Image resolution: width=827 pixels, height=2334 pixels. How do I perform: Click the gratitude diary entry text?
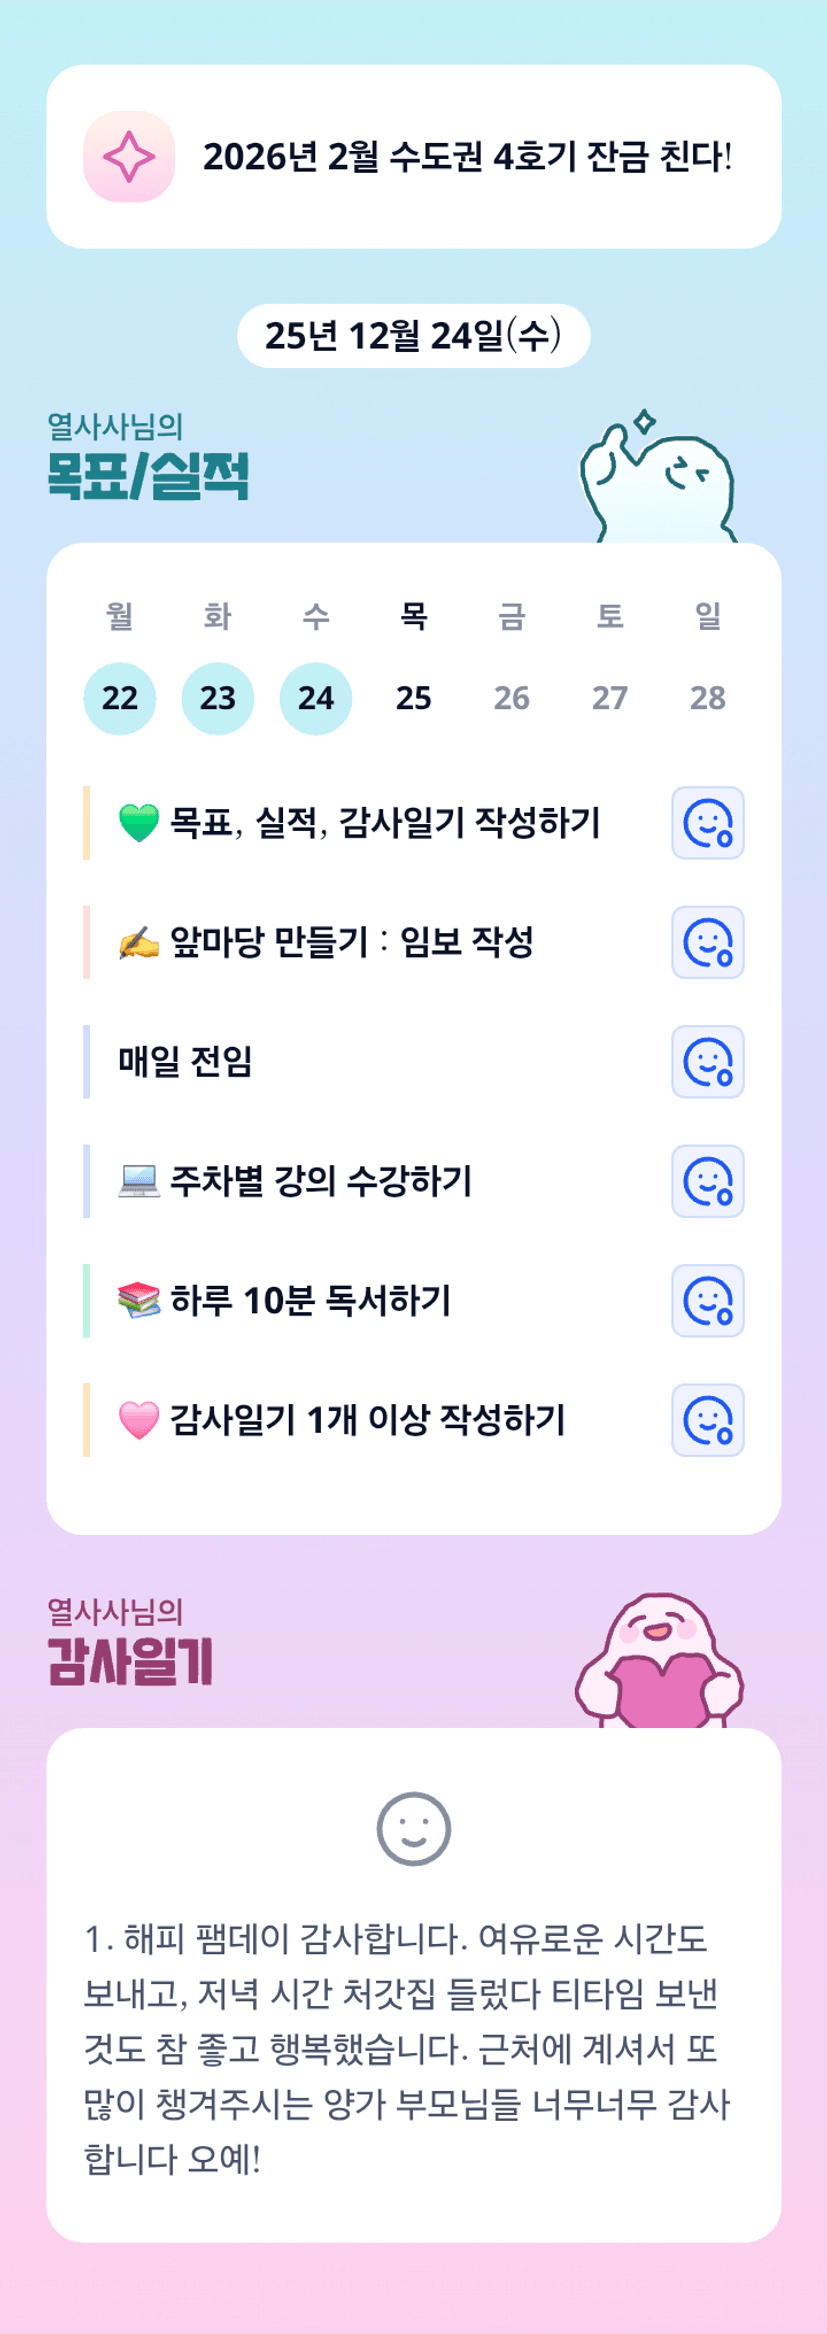pyautogui.click(x=407, y=2049)
